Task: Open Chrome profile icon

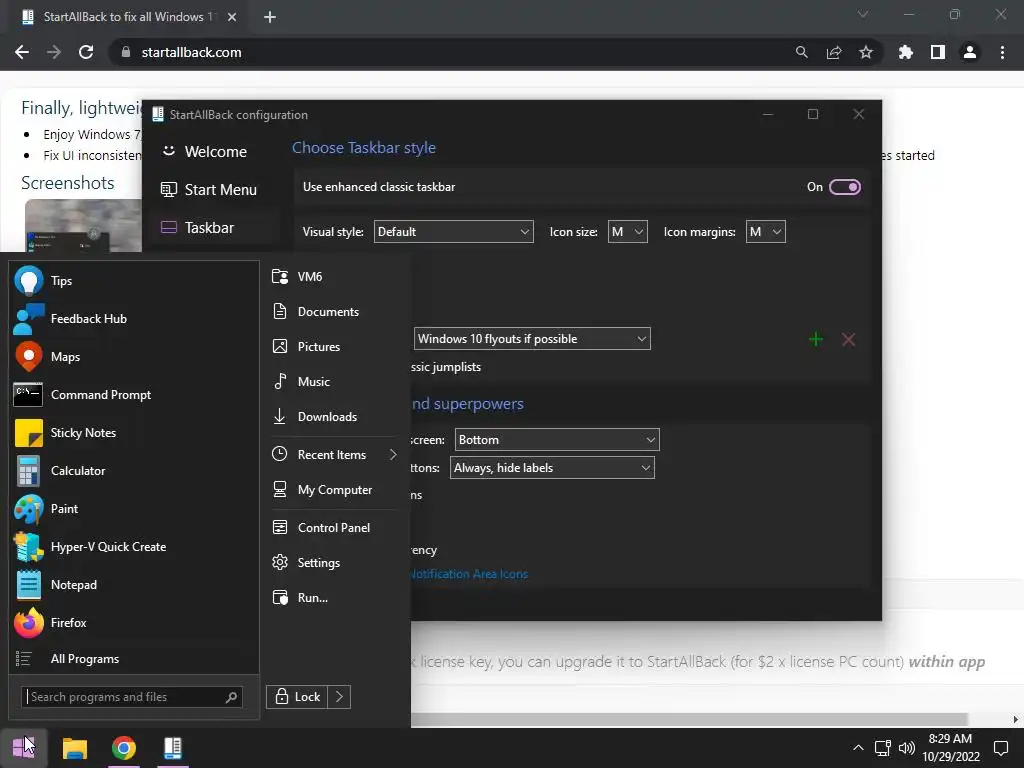Action: click(x=970, y=52)
